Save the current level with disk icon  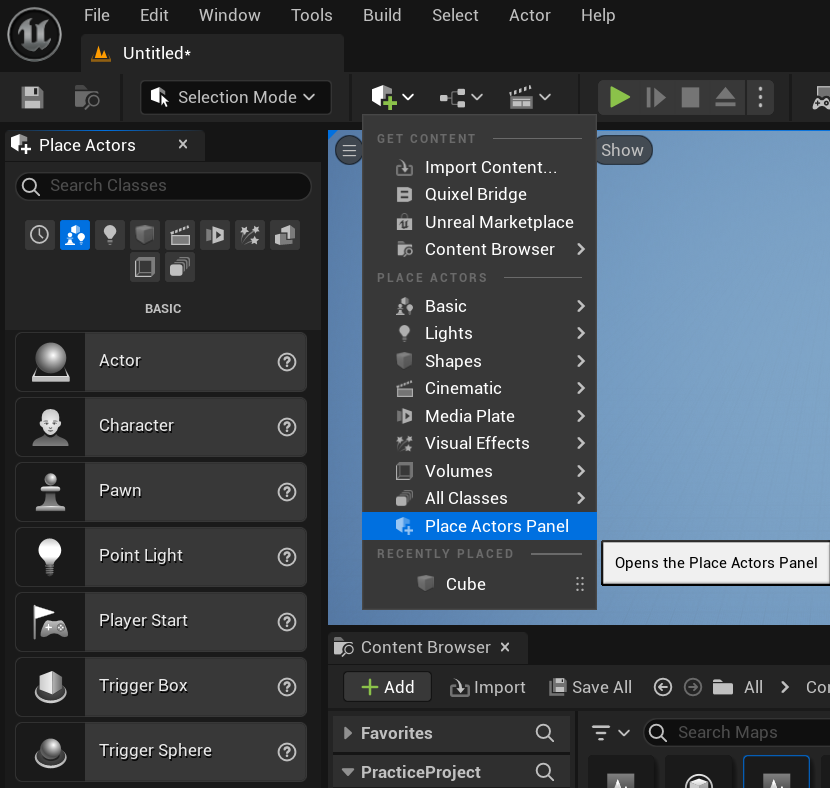tap(32, 97)
